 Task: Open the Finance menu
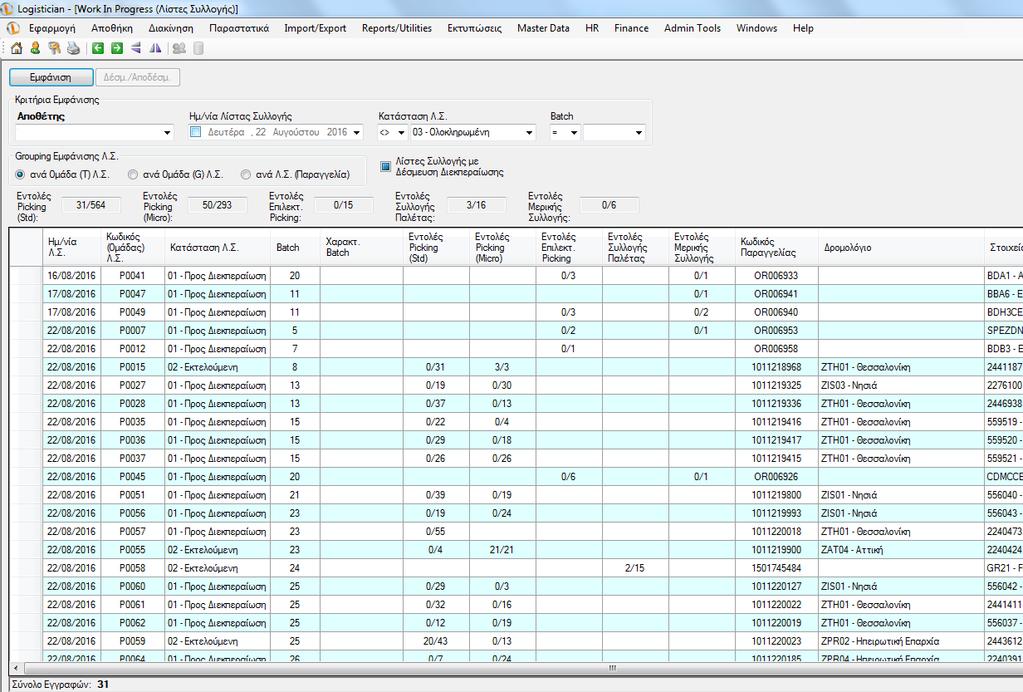631,29
